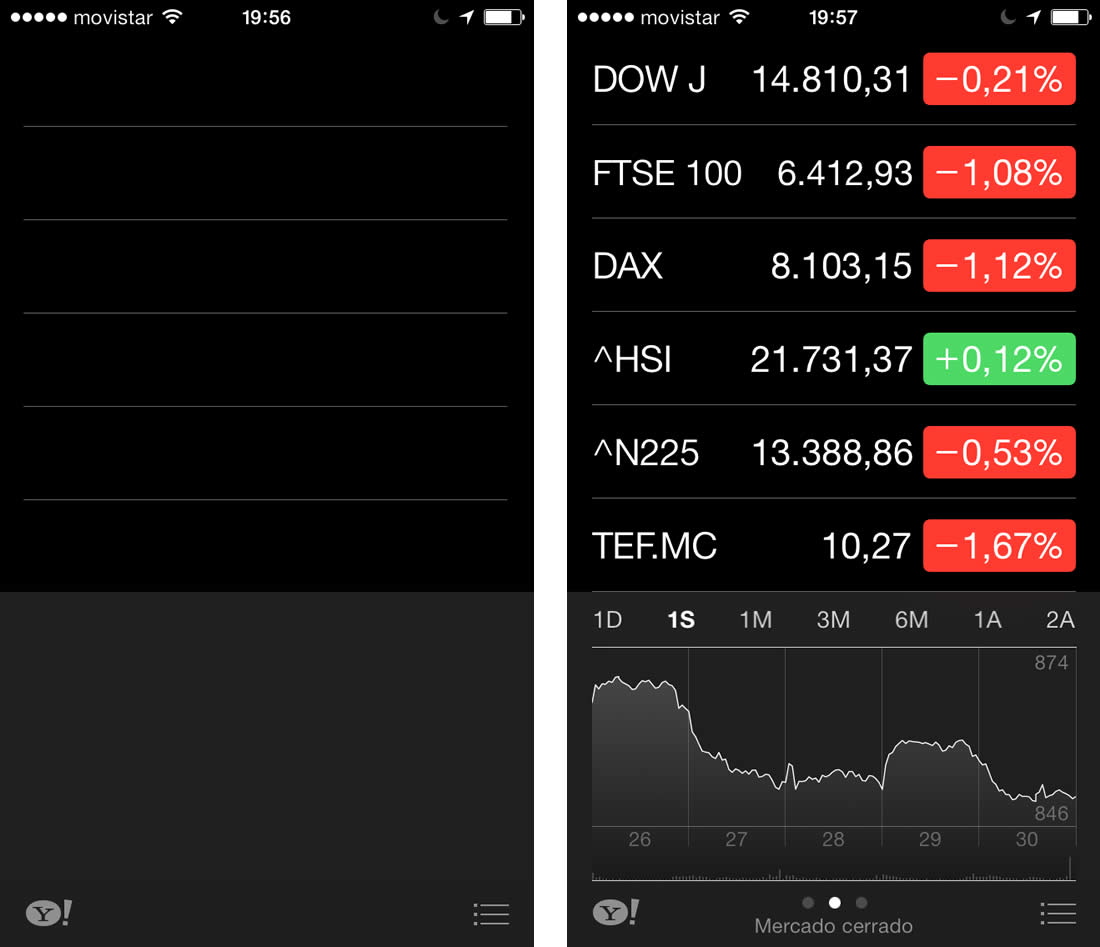Open the stock list editor icon beside Mercado cerrado
This screenshot has width=1100, height=947.
tap(1057, 913)
